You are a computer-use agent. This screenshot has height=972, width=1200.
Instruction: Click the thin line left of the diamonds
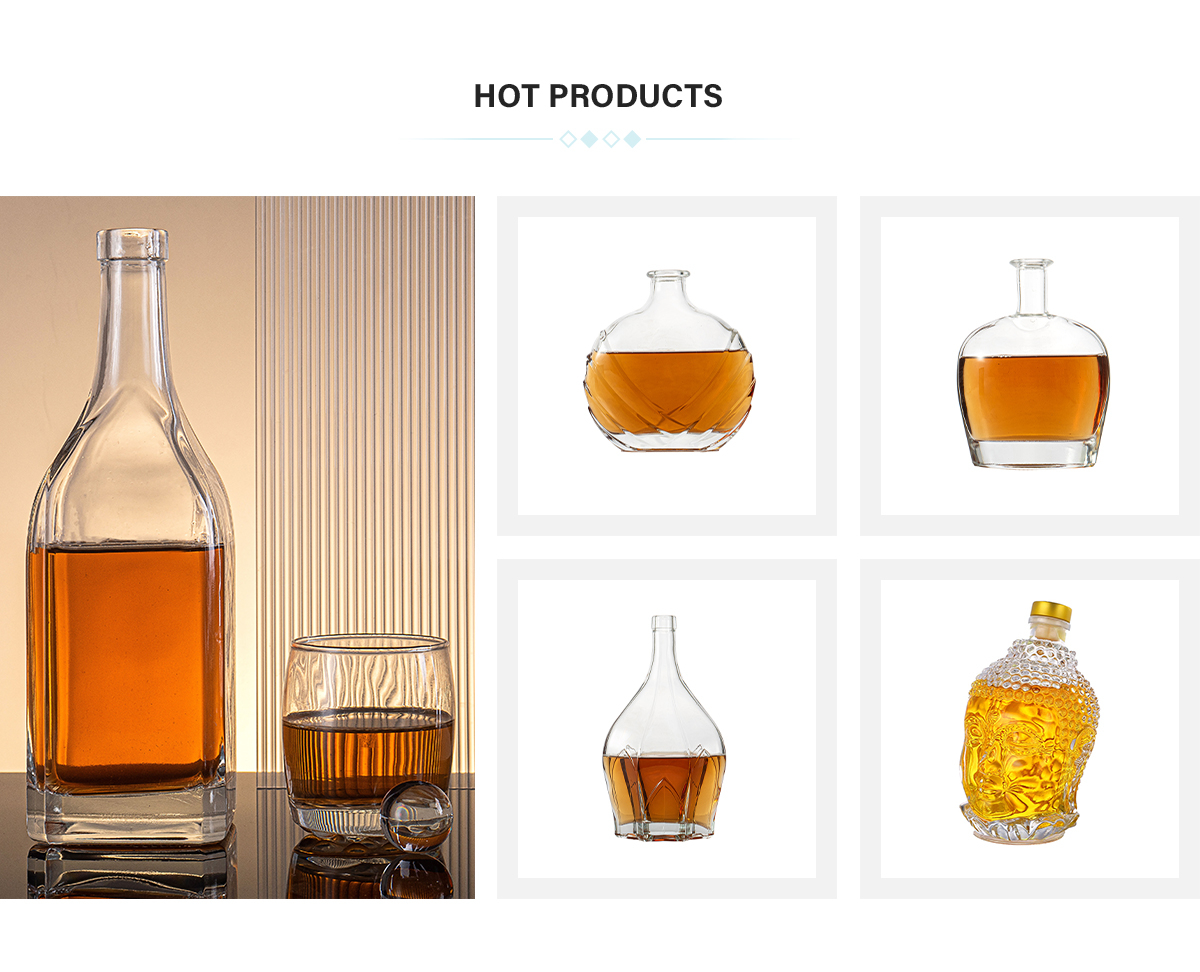coord(478,139)
